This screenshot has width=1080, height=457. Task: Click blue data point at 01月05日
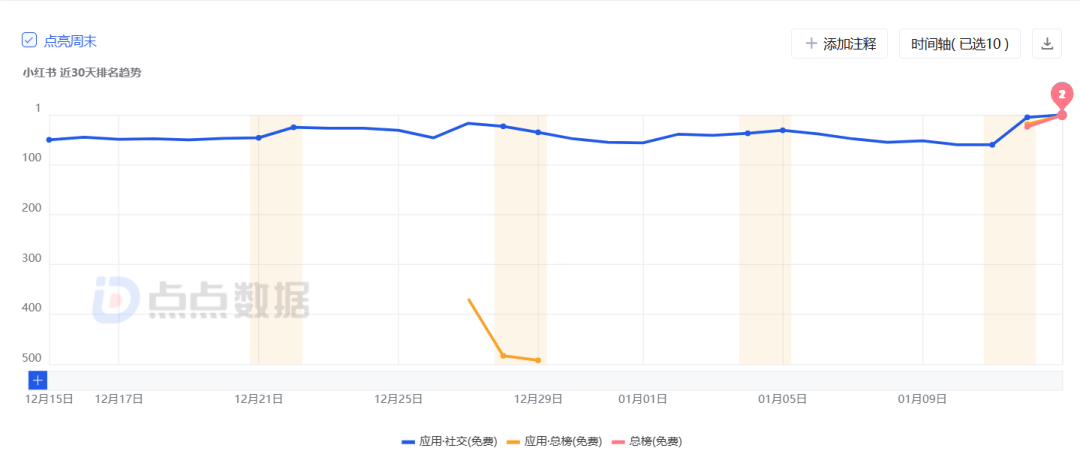pyautogui.click(x=782, y=130)
